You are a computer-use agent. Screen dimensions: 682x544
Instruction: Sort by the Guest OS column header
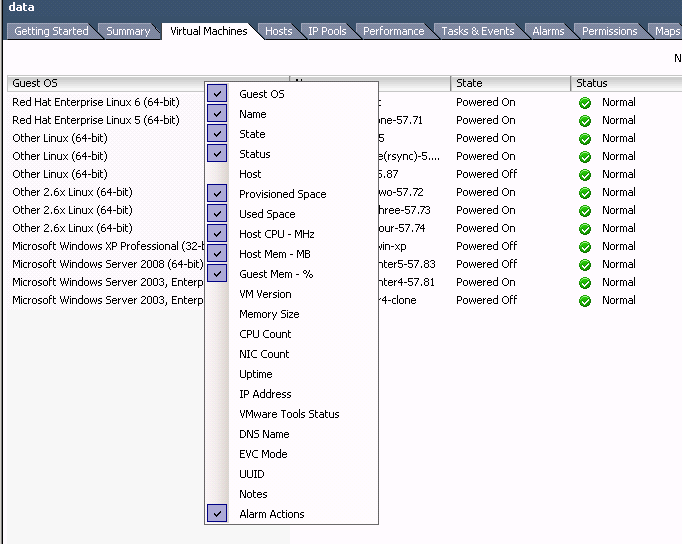tap(106, 83)
